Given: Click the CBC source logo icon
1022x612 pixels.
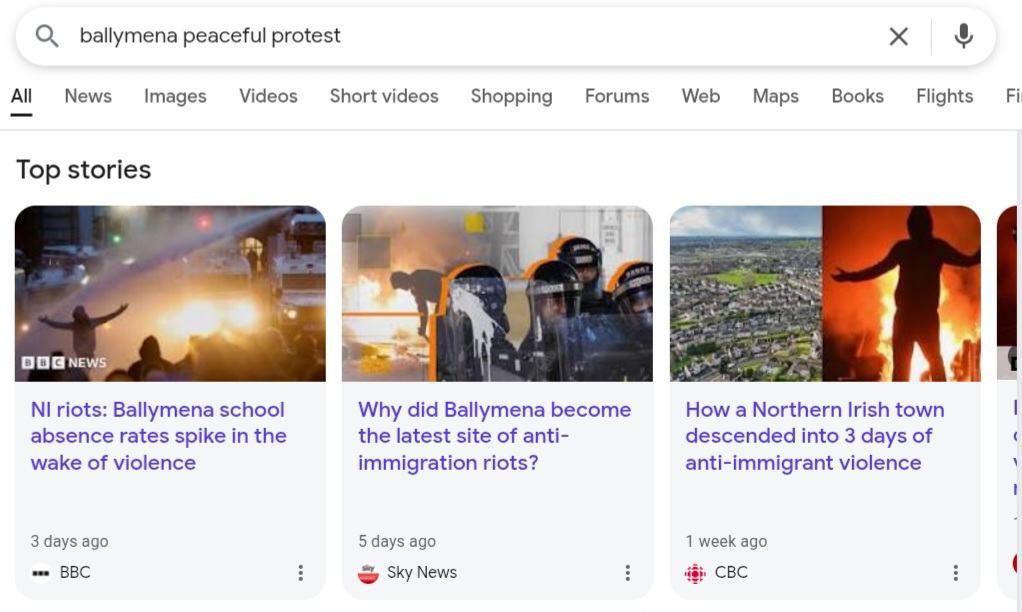Looking at the screenshot, I should click(695, 573).
